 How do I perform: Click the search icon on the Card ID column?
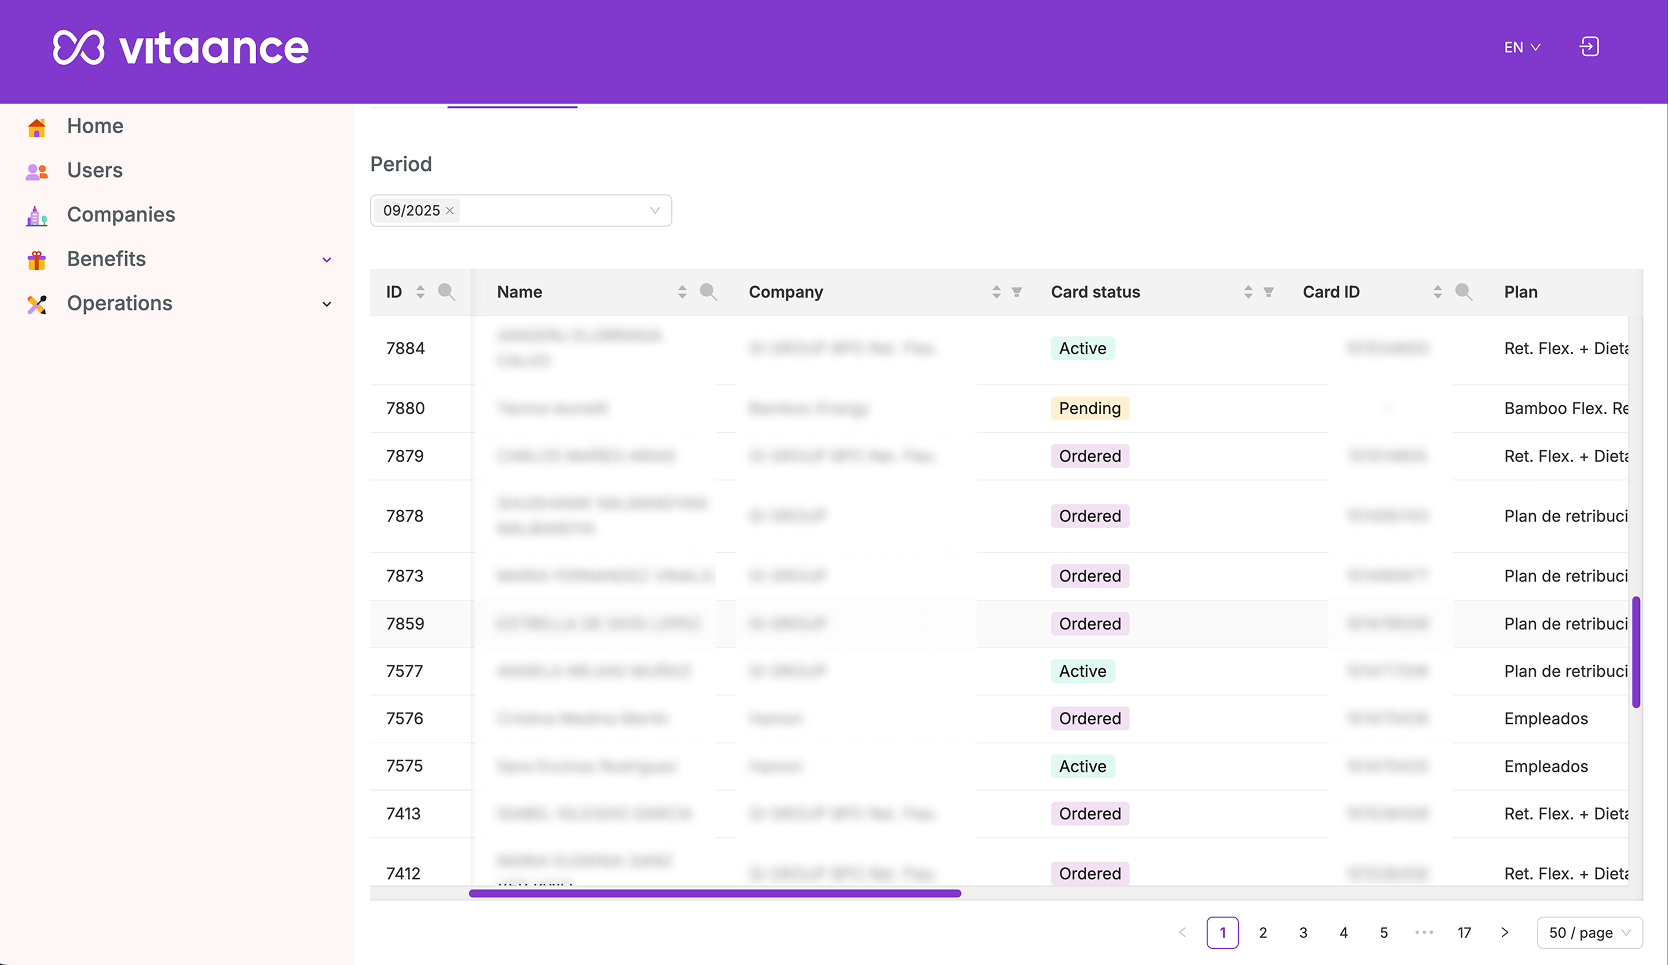[1464, 291]
